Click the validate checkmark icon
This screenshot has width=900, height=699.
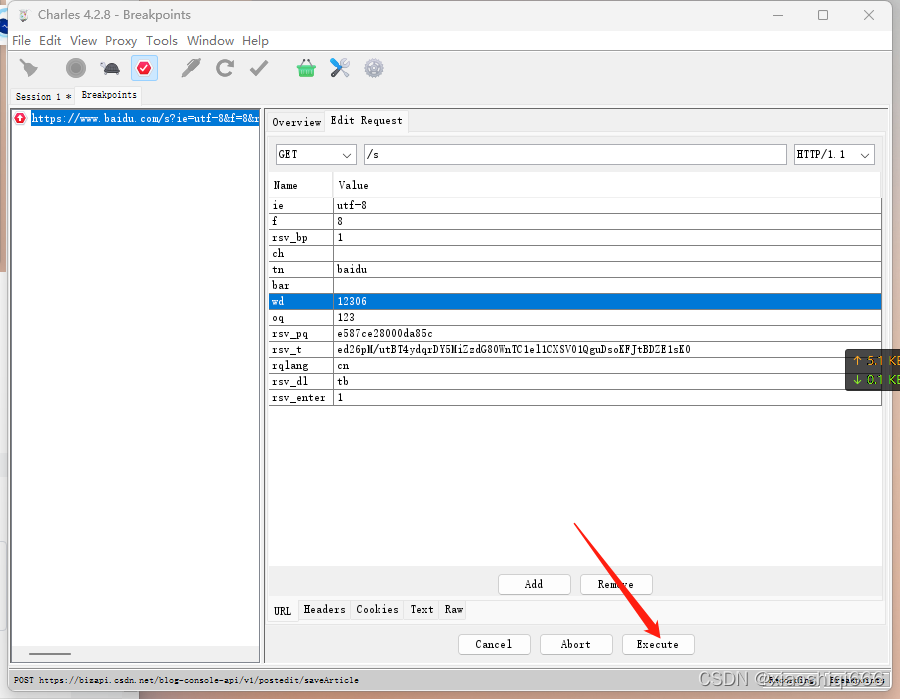[259, 68]
